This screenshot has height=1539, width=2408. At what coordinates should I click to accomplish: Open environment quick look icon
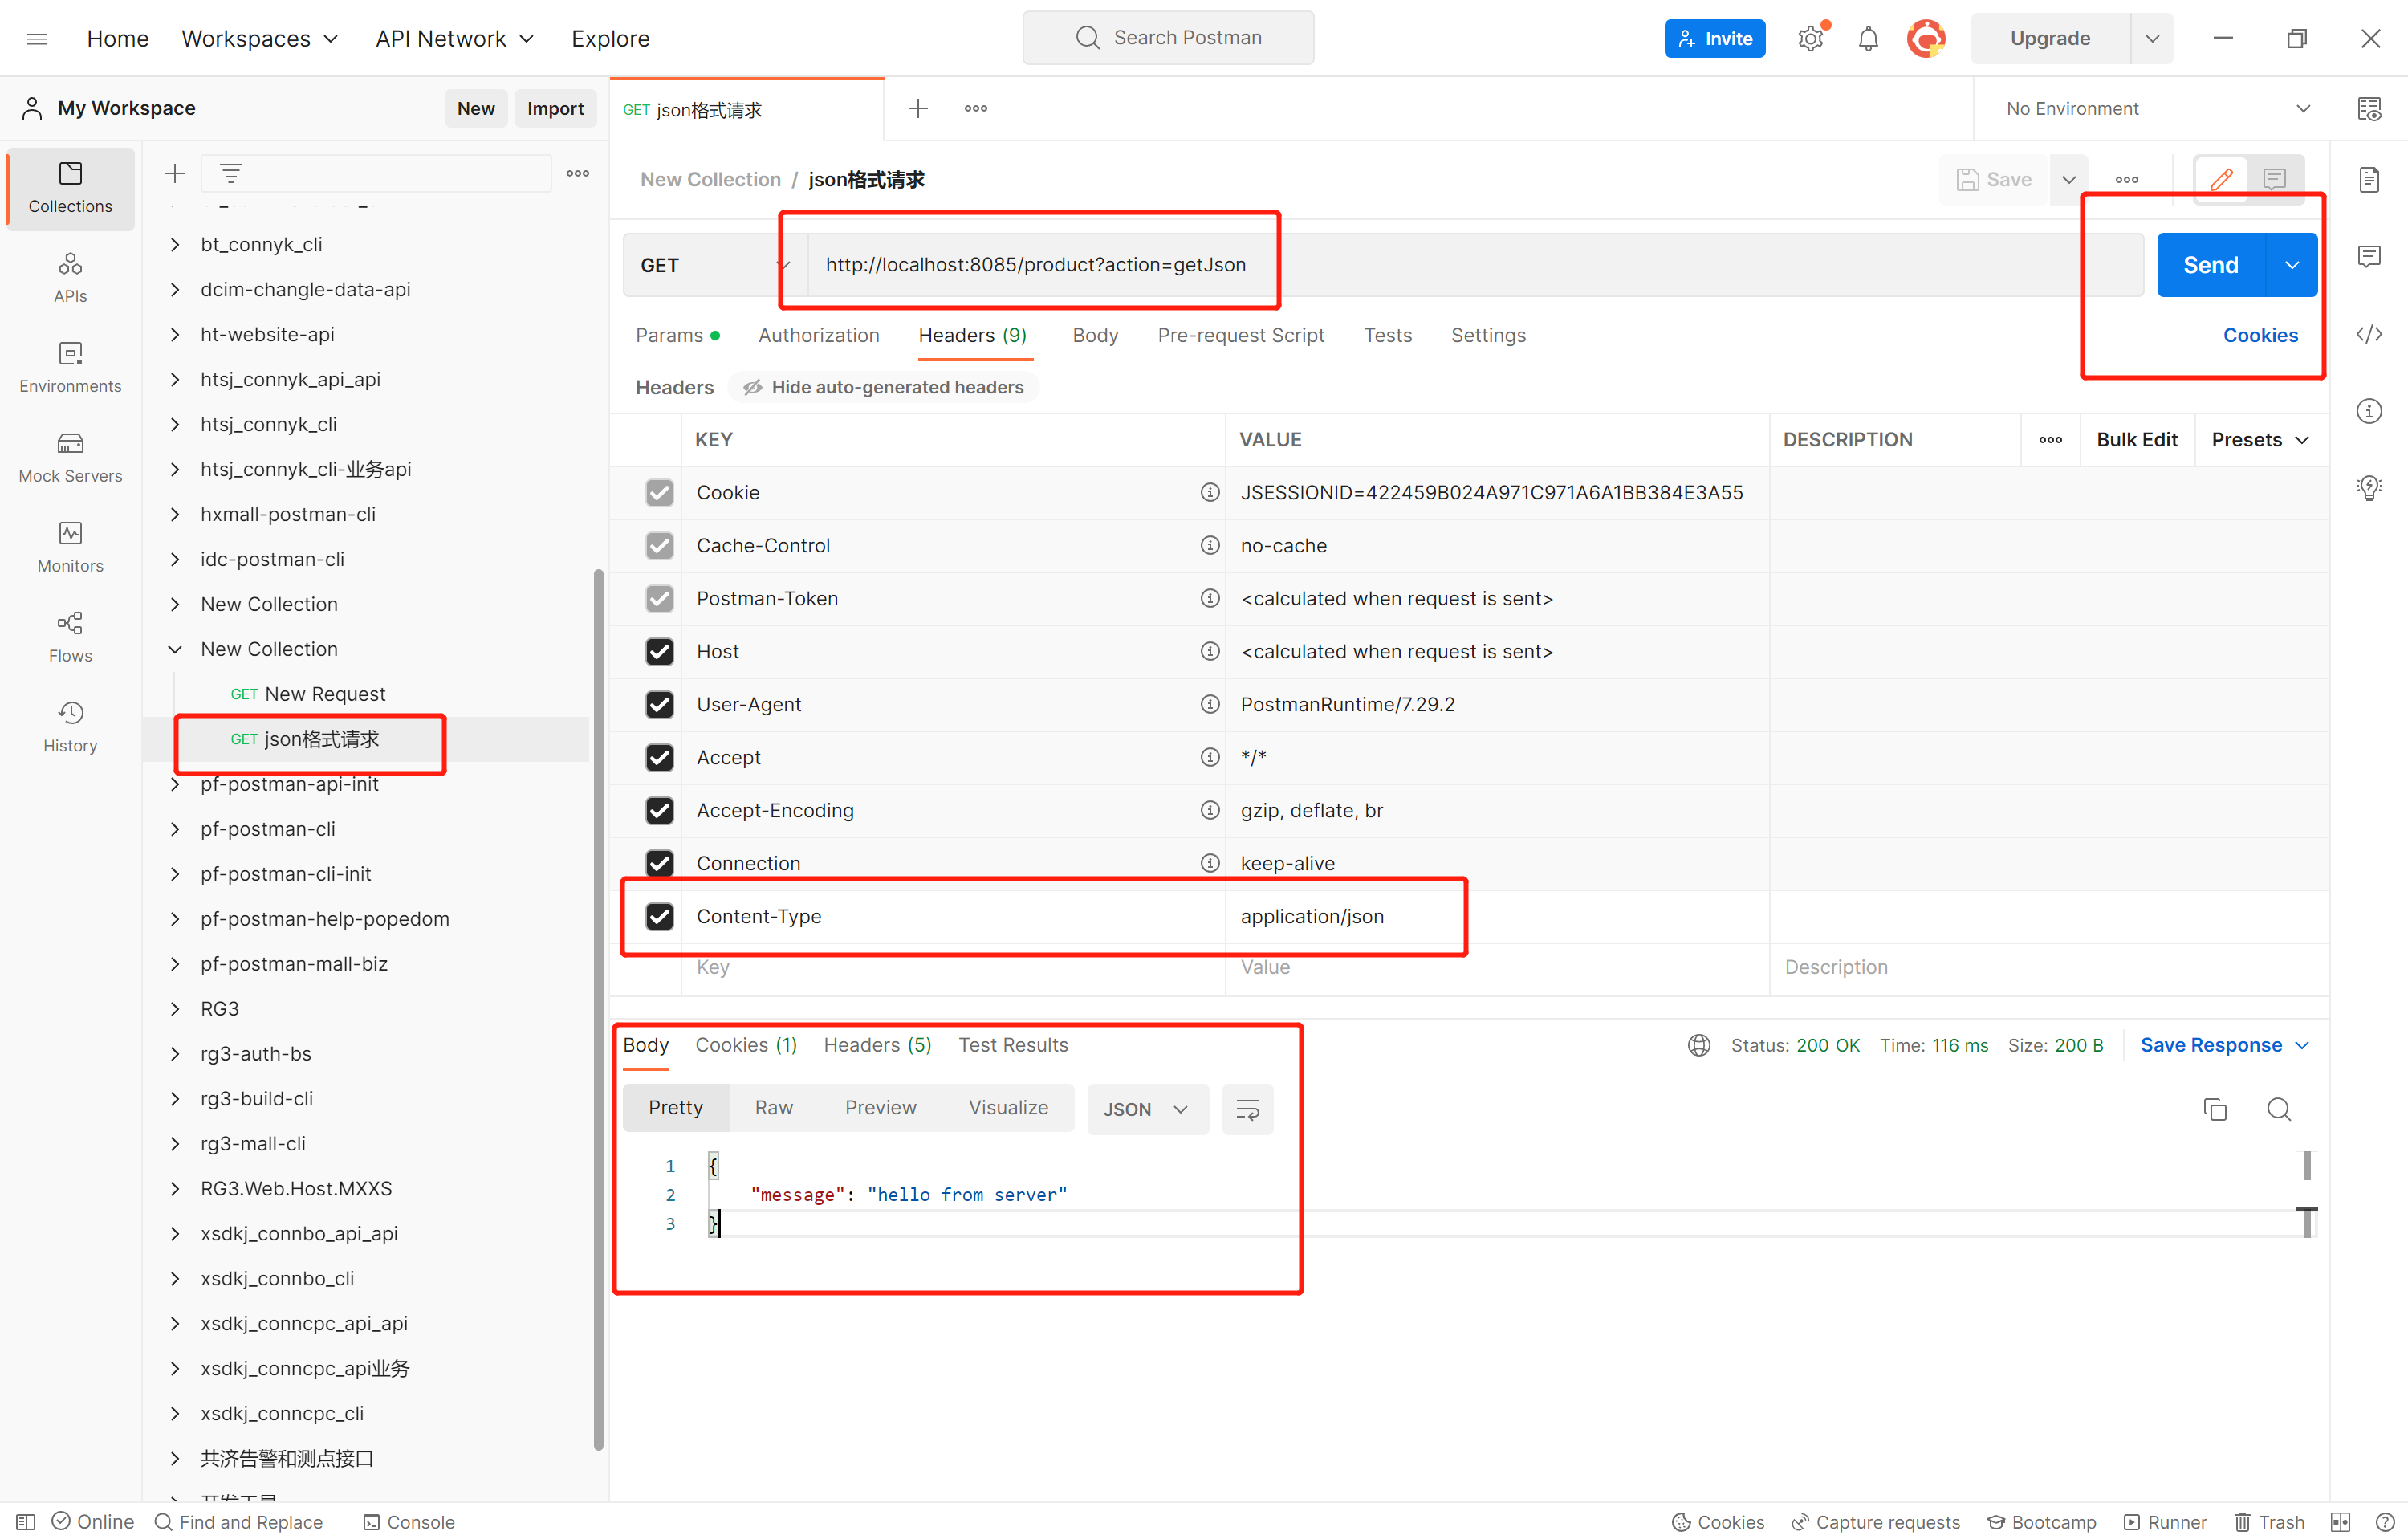[2369, 108]
